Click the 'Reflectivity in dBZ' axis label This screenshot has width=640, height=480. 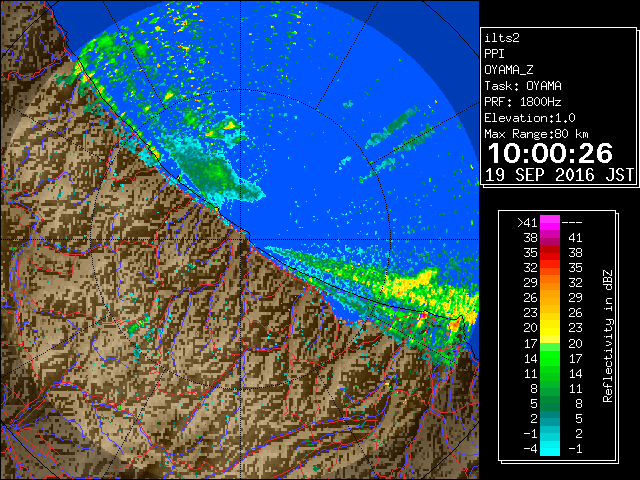pyautogui.click(x=607, y=336)
